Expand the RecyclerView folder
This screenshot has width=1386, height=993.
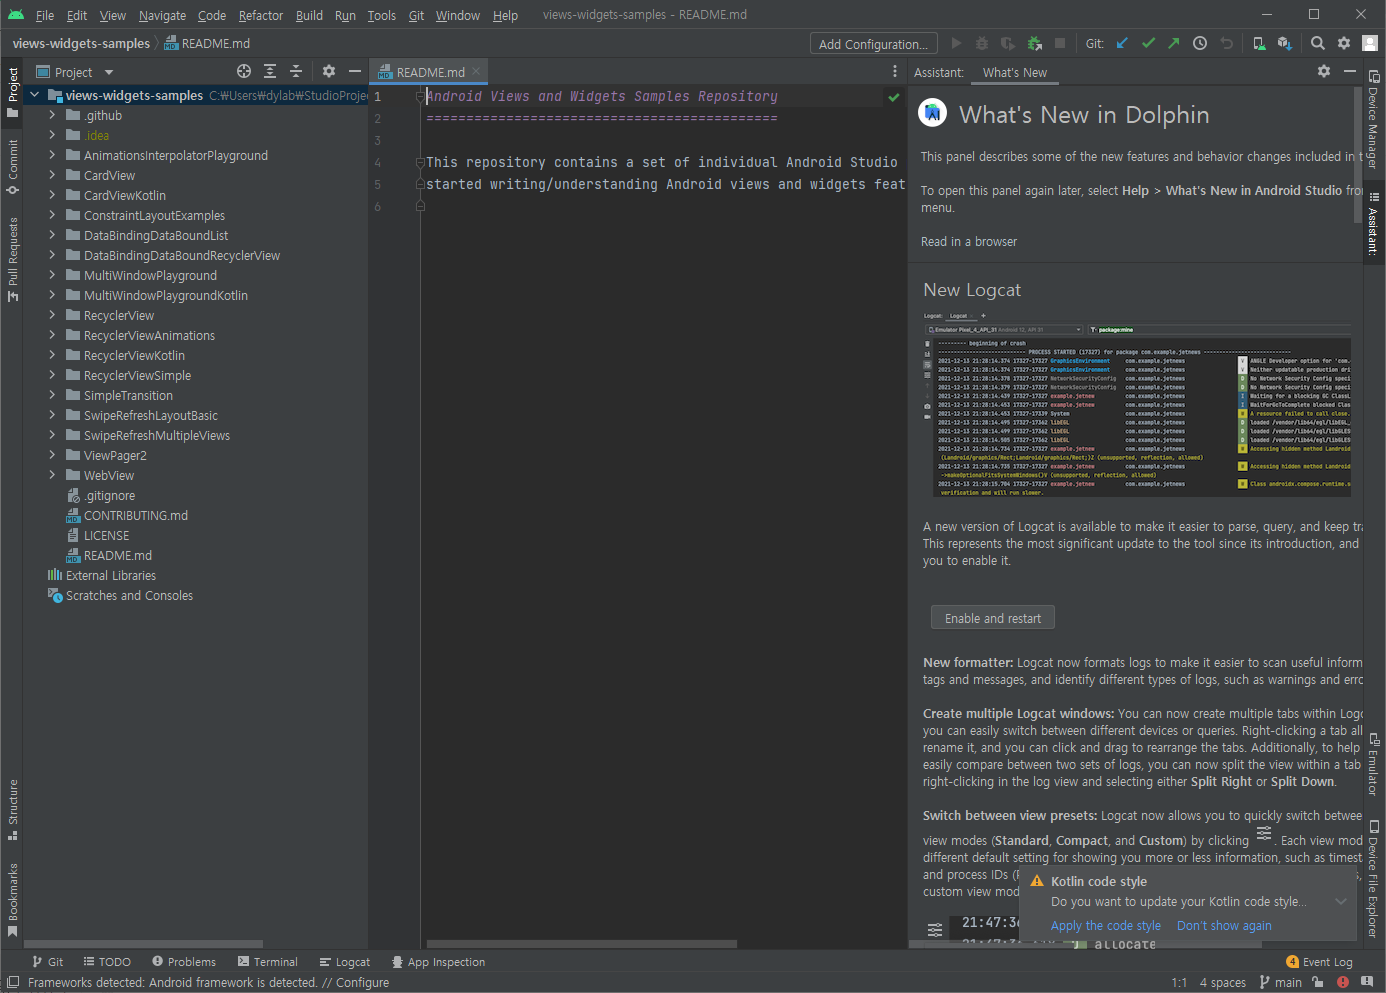52,315
